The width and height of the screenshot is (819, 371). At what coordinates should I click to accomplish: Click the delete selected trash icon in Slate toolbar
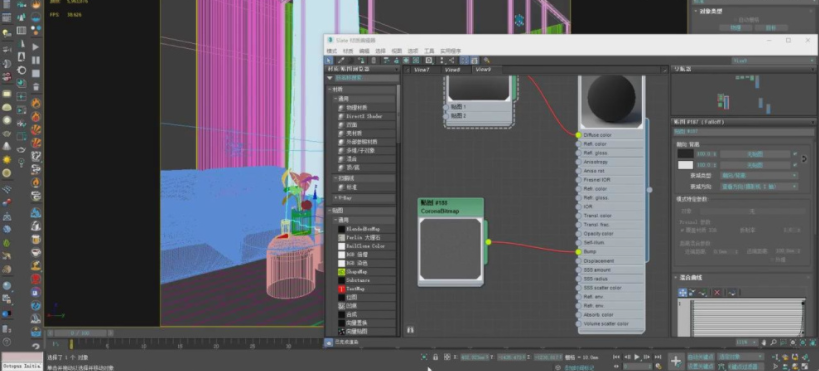(373, 61)
